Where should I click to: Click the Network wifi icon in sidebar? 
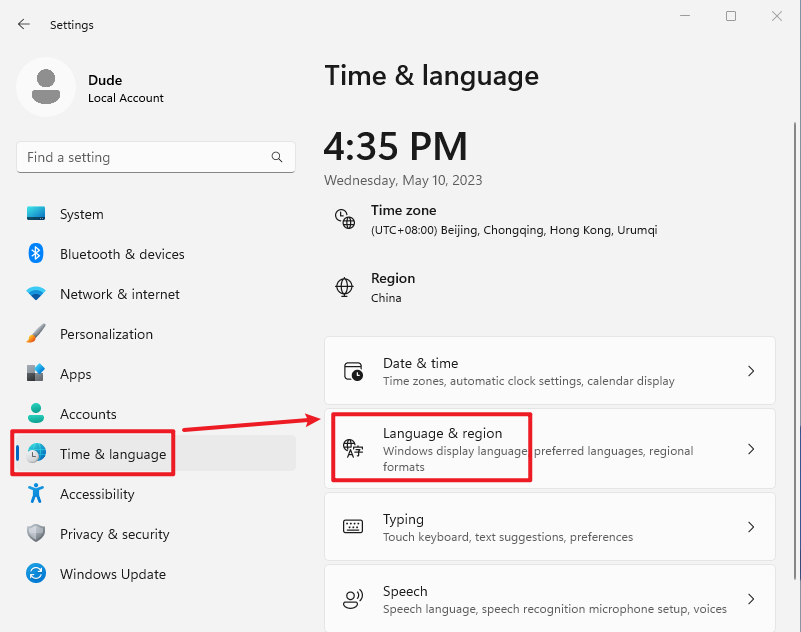[36, 294]
